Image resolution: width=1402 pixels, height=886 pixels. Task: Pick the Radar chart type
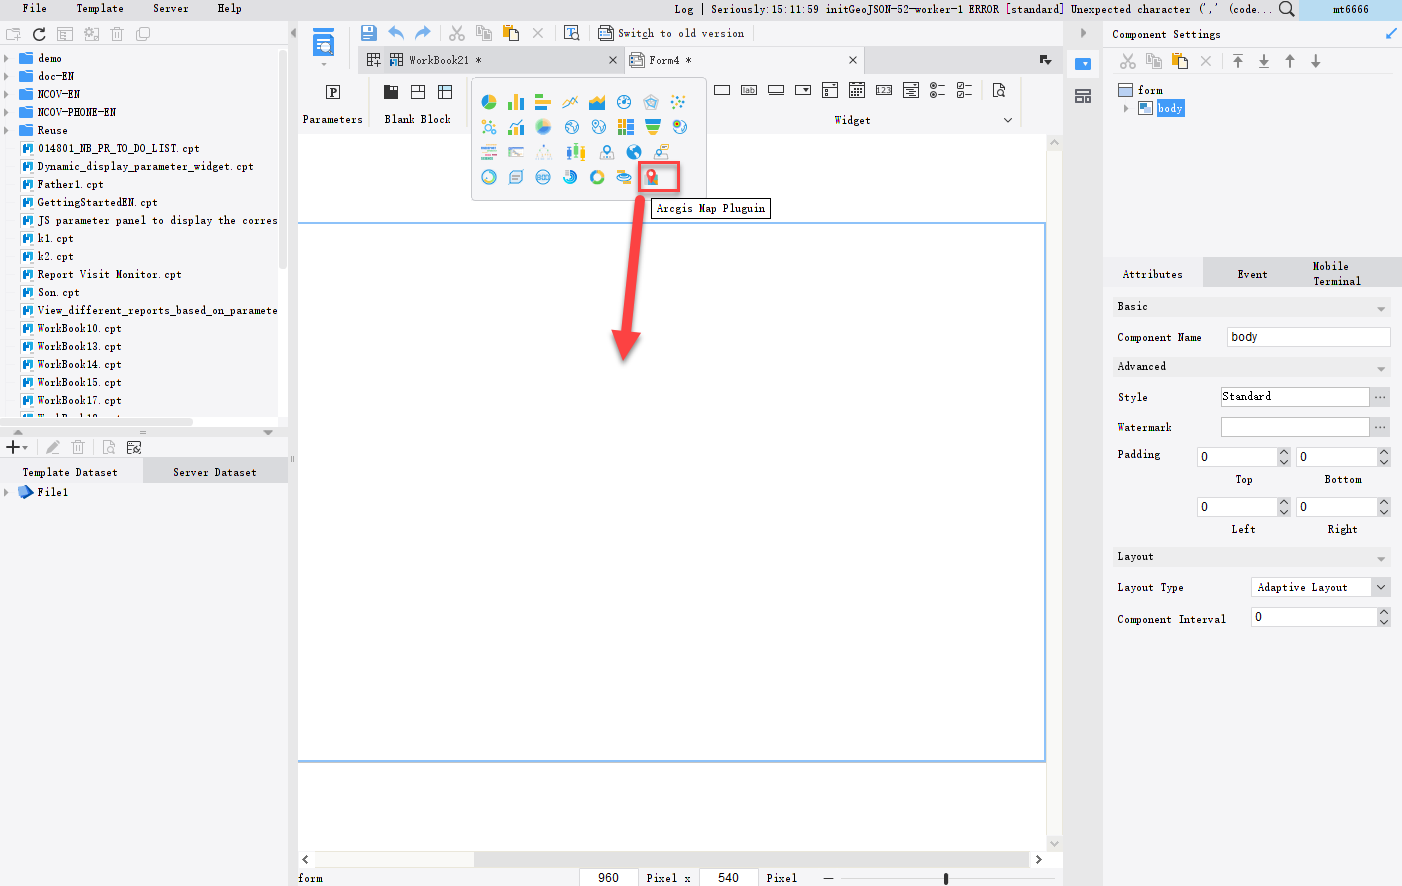650,101
